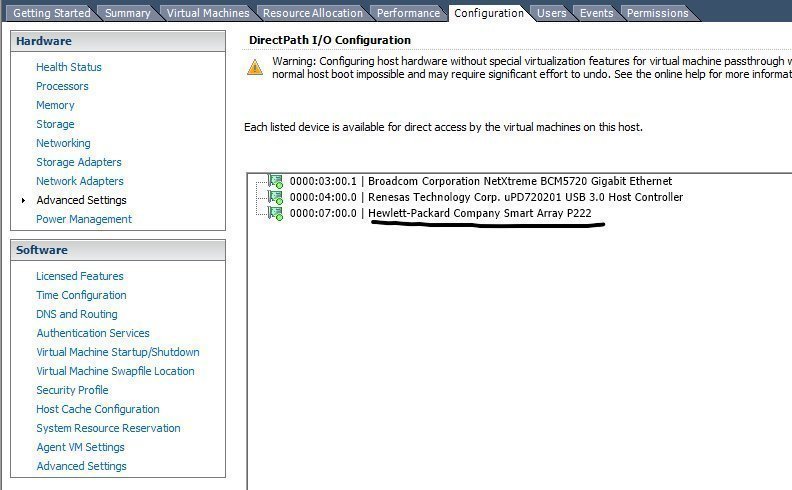Open the Health Status link
The width and height of the screenshot is (792, 490).
(x=69, y=67)
